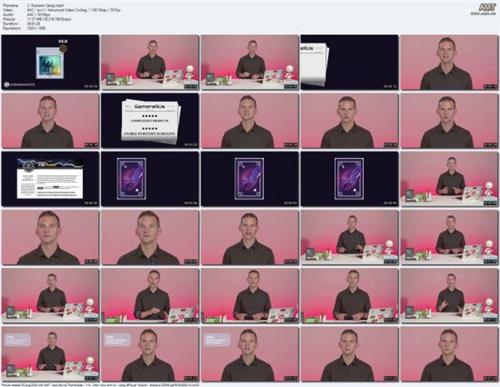This screenshot has width=500, height=387.
Task: Open the thumbnail with white paper stack cut off
Action: coord(349,62)
